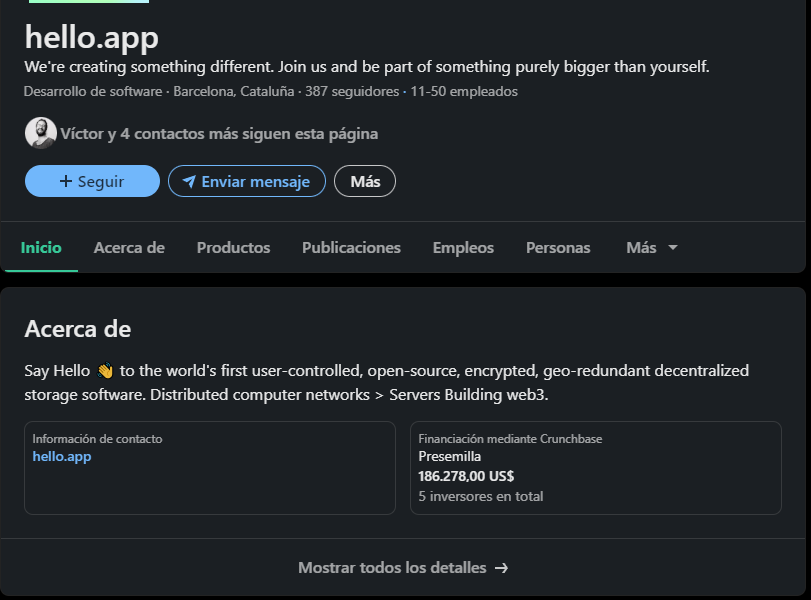
Task: View the Personas tab
Action: pyautogui.click(x=558, y=248)
